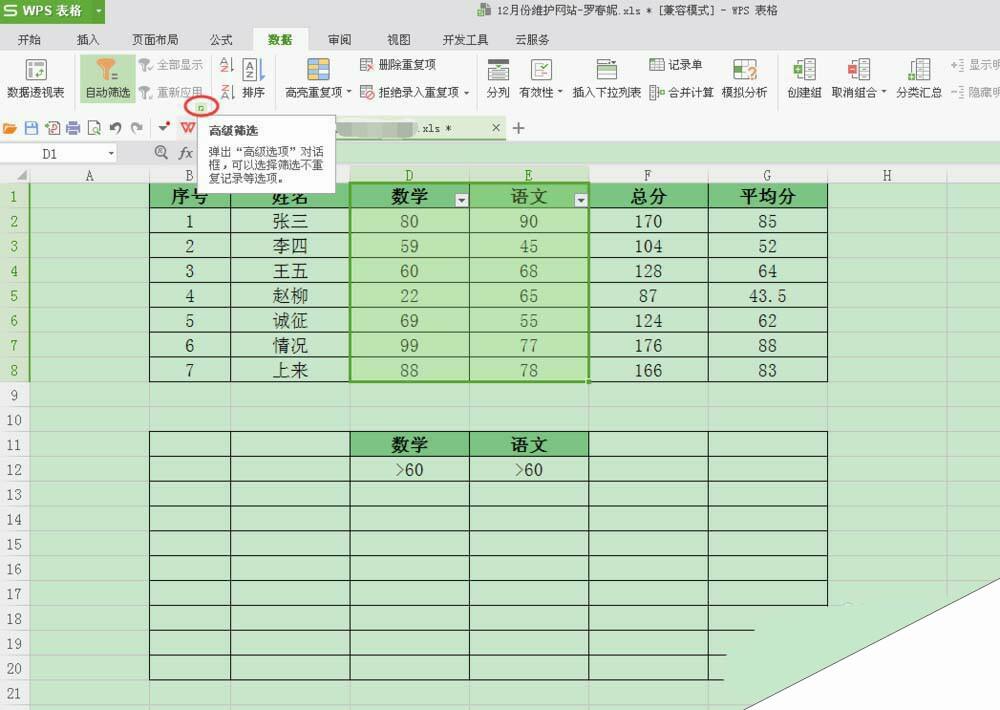The image size is (1000, 710).
Task: Click the magnifier icon beside formula bar
Action: point(161,152)
